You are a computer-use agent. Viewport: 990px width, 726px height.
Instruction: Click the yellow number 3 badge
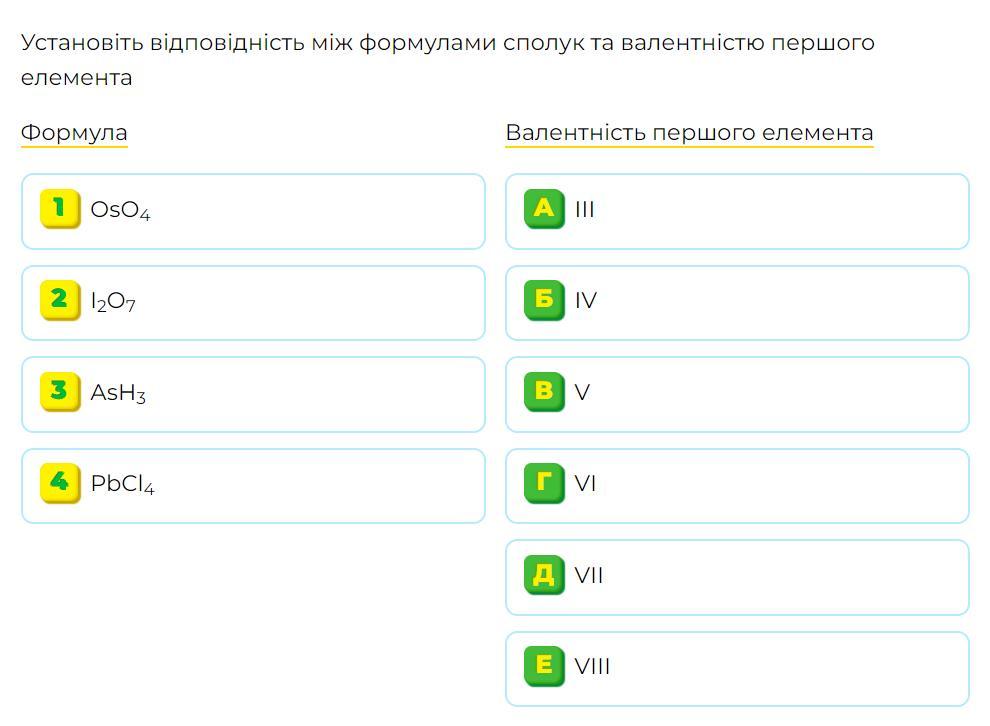(59, 392)
